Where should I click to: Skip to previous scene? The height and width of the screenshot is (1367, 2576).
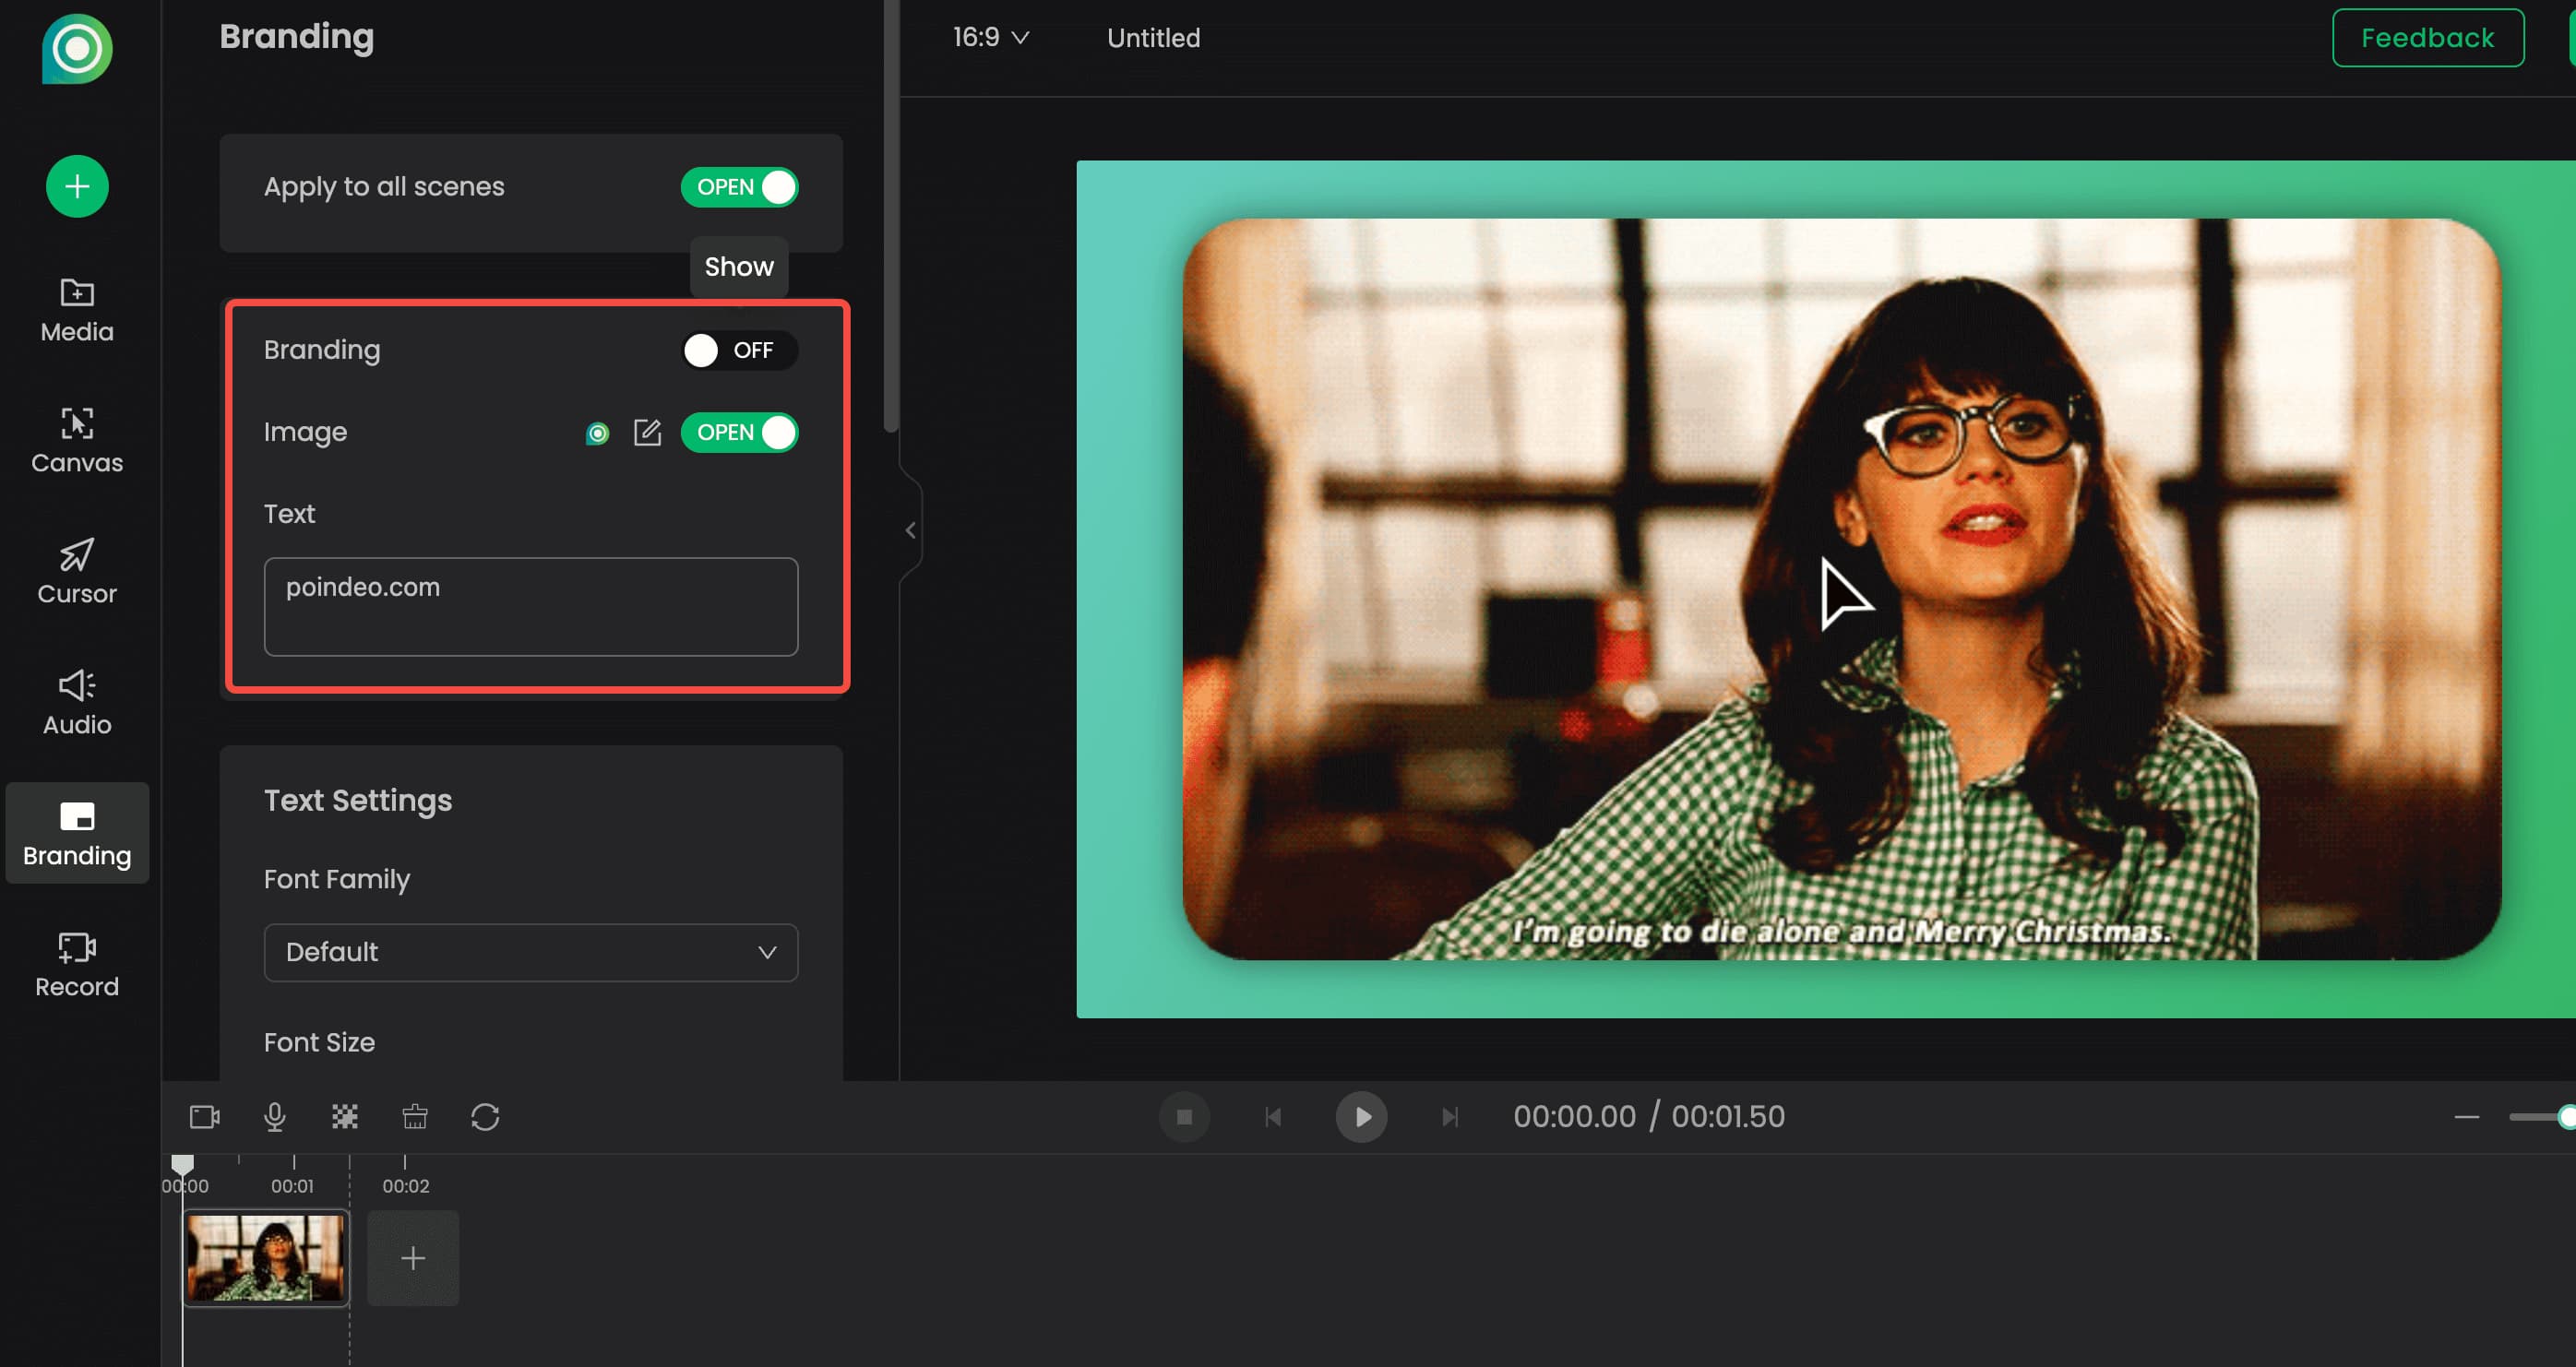click(1273, 1116)
